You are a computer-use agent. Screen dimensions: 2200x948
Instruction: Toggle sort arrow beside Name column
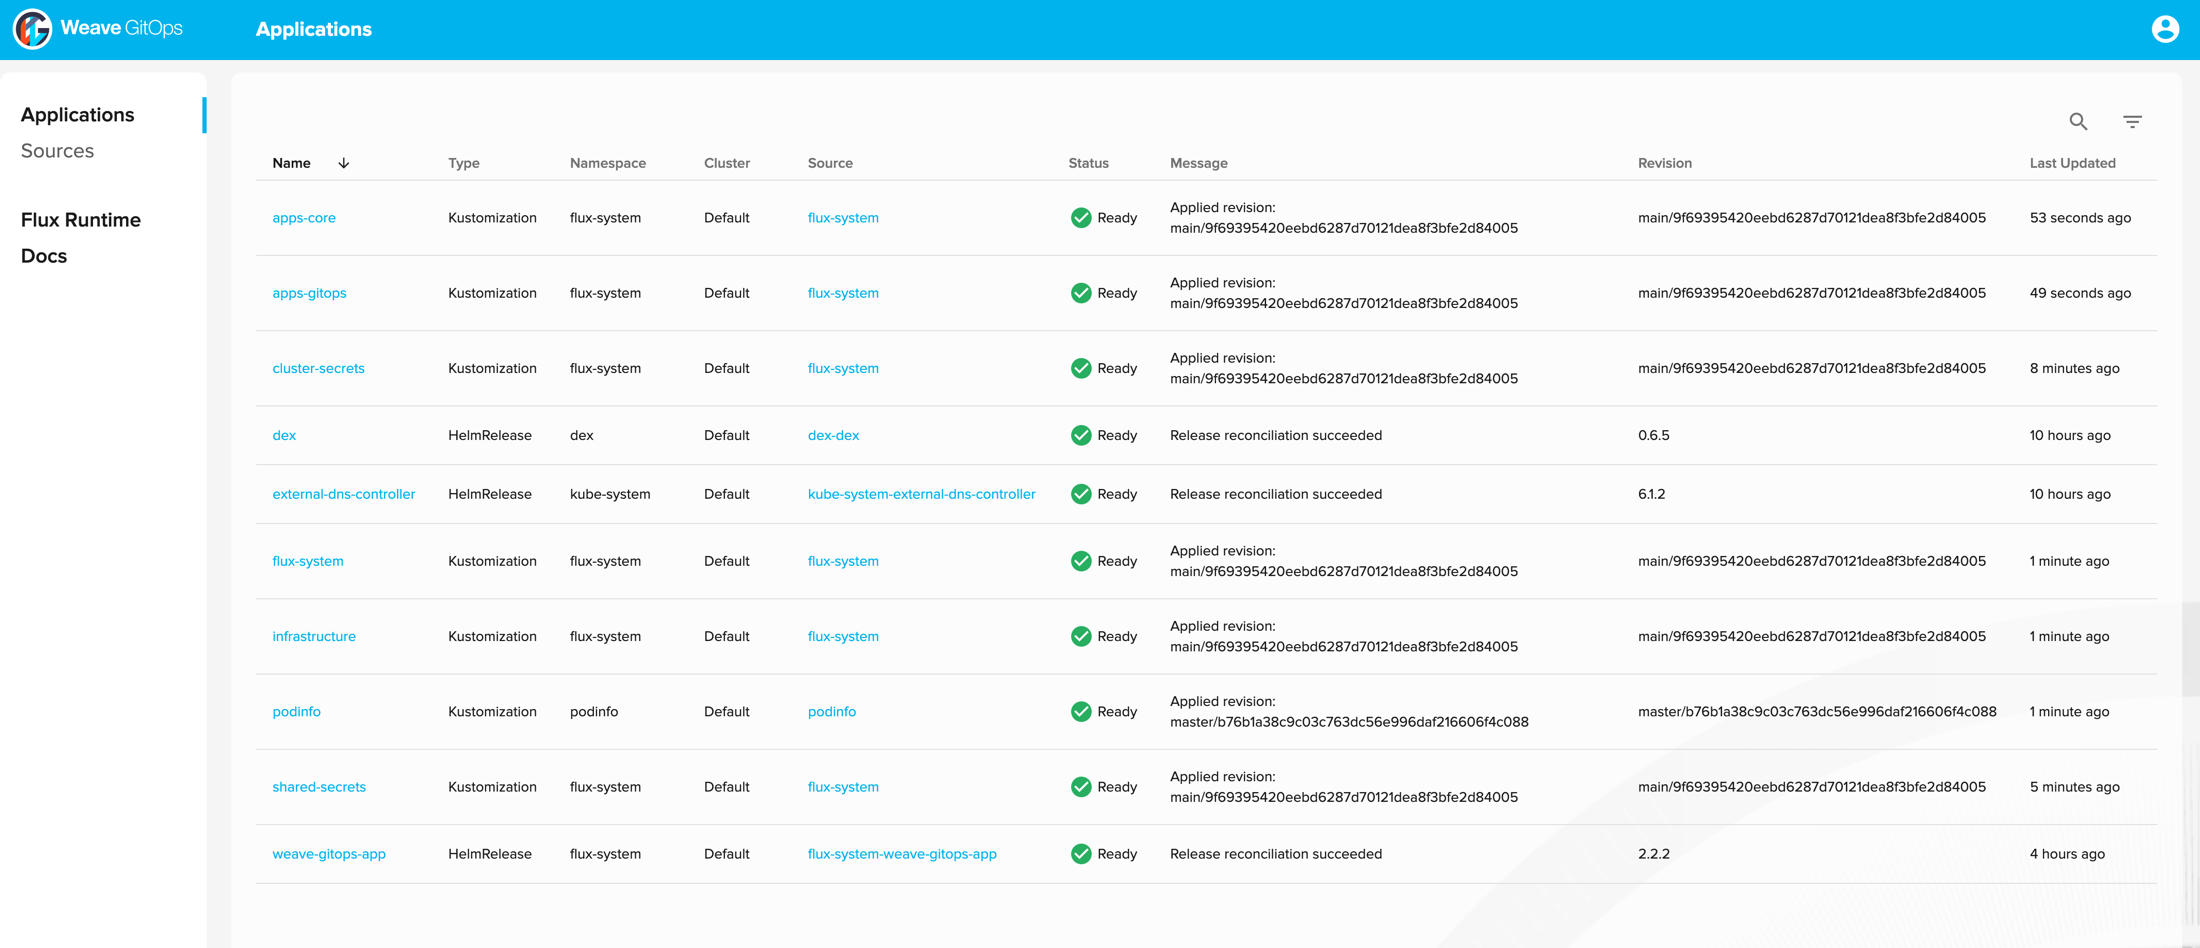pos(343,163)
